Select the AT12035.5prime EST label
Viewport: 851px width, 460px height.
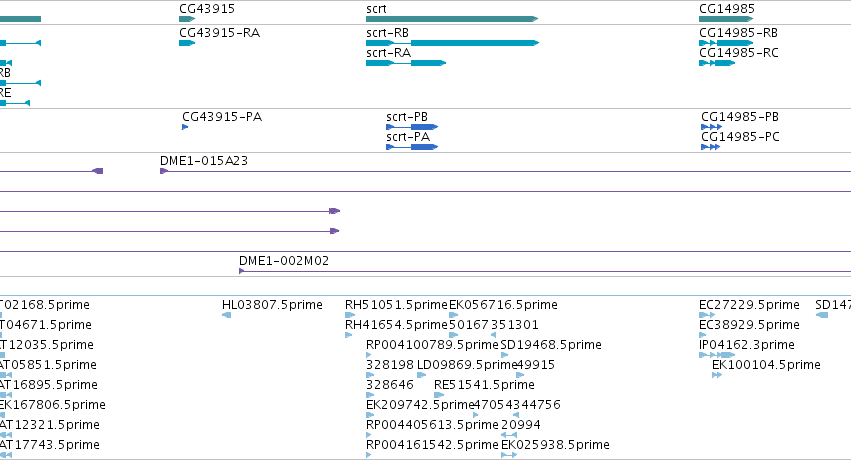point(47,345)
